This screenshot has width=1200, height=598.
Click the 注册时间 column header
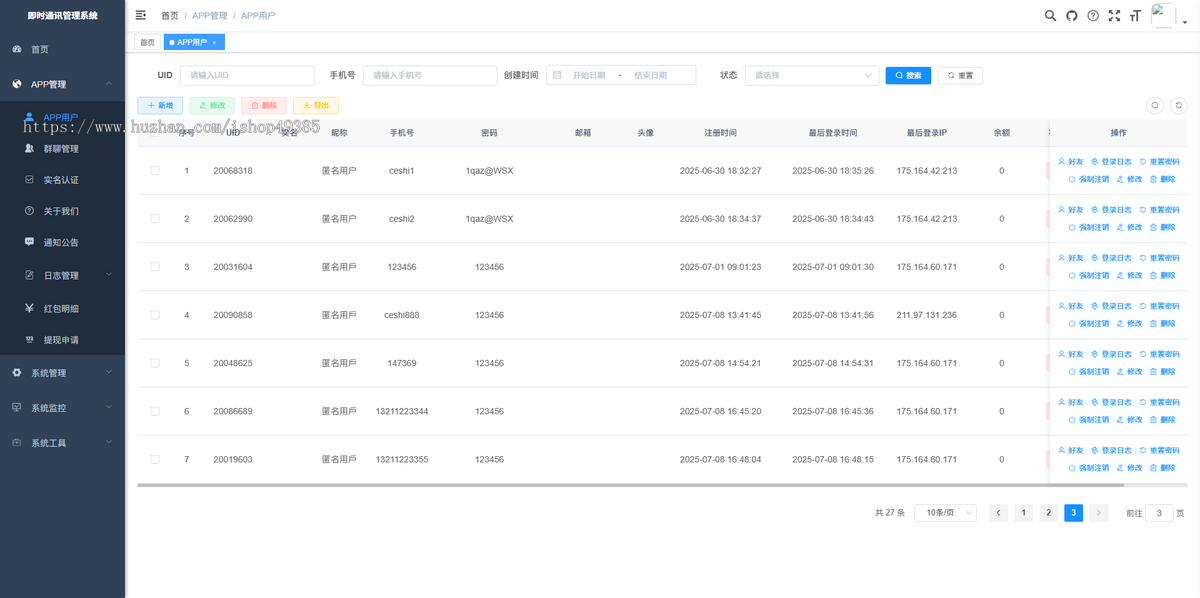point(720,132)
